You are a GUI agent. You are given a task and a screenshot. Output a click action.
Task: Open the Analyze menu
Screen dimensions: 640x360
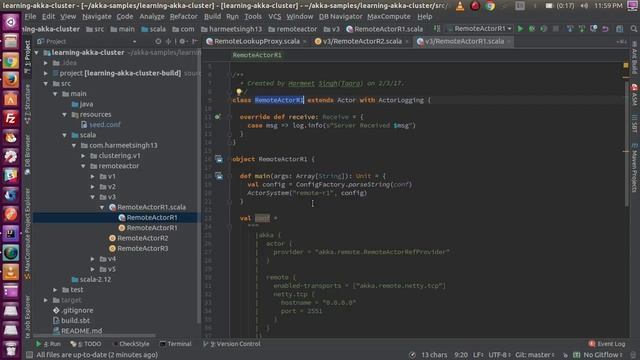pos(152,16)
